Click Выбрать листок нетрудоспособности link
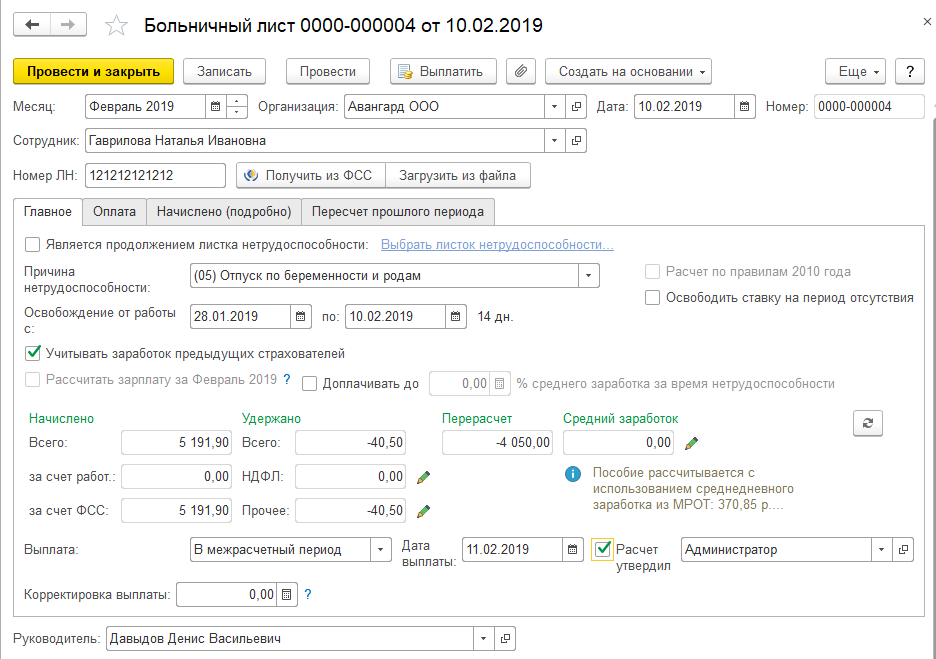The height and width of the screenshot is (659, 936). [x=497, y=245]
